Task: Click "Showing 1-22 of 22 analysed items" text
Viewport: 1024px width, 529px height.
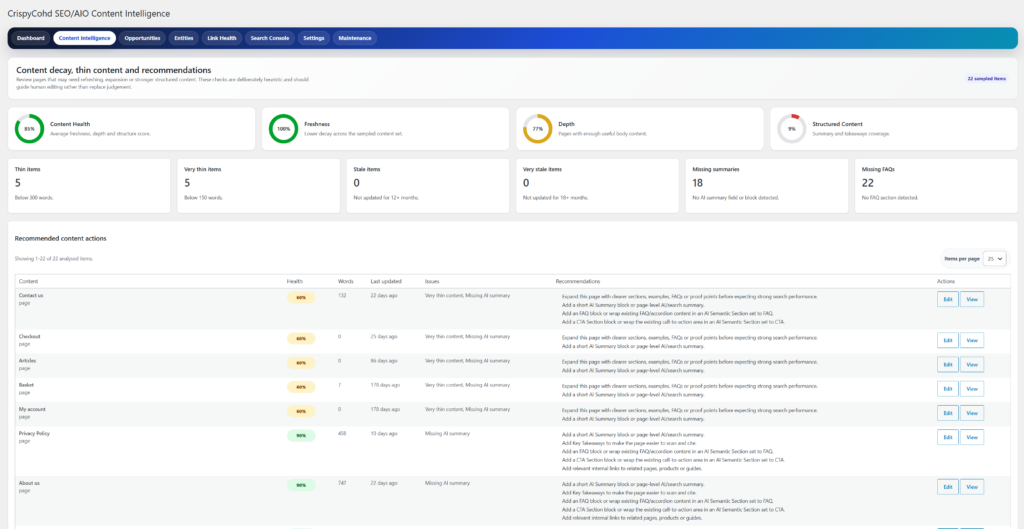Action: point(54,259)
